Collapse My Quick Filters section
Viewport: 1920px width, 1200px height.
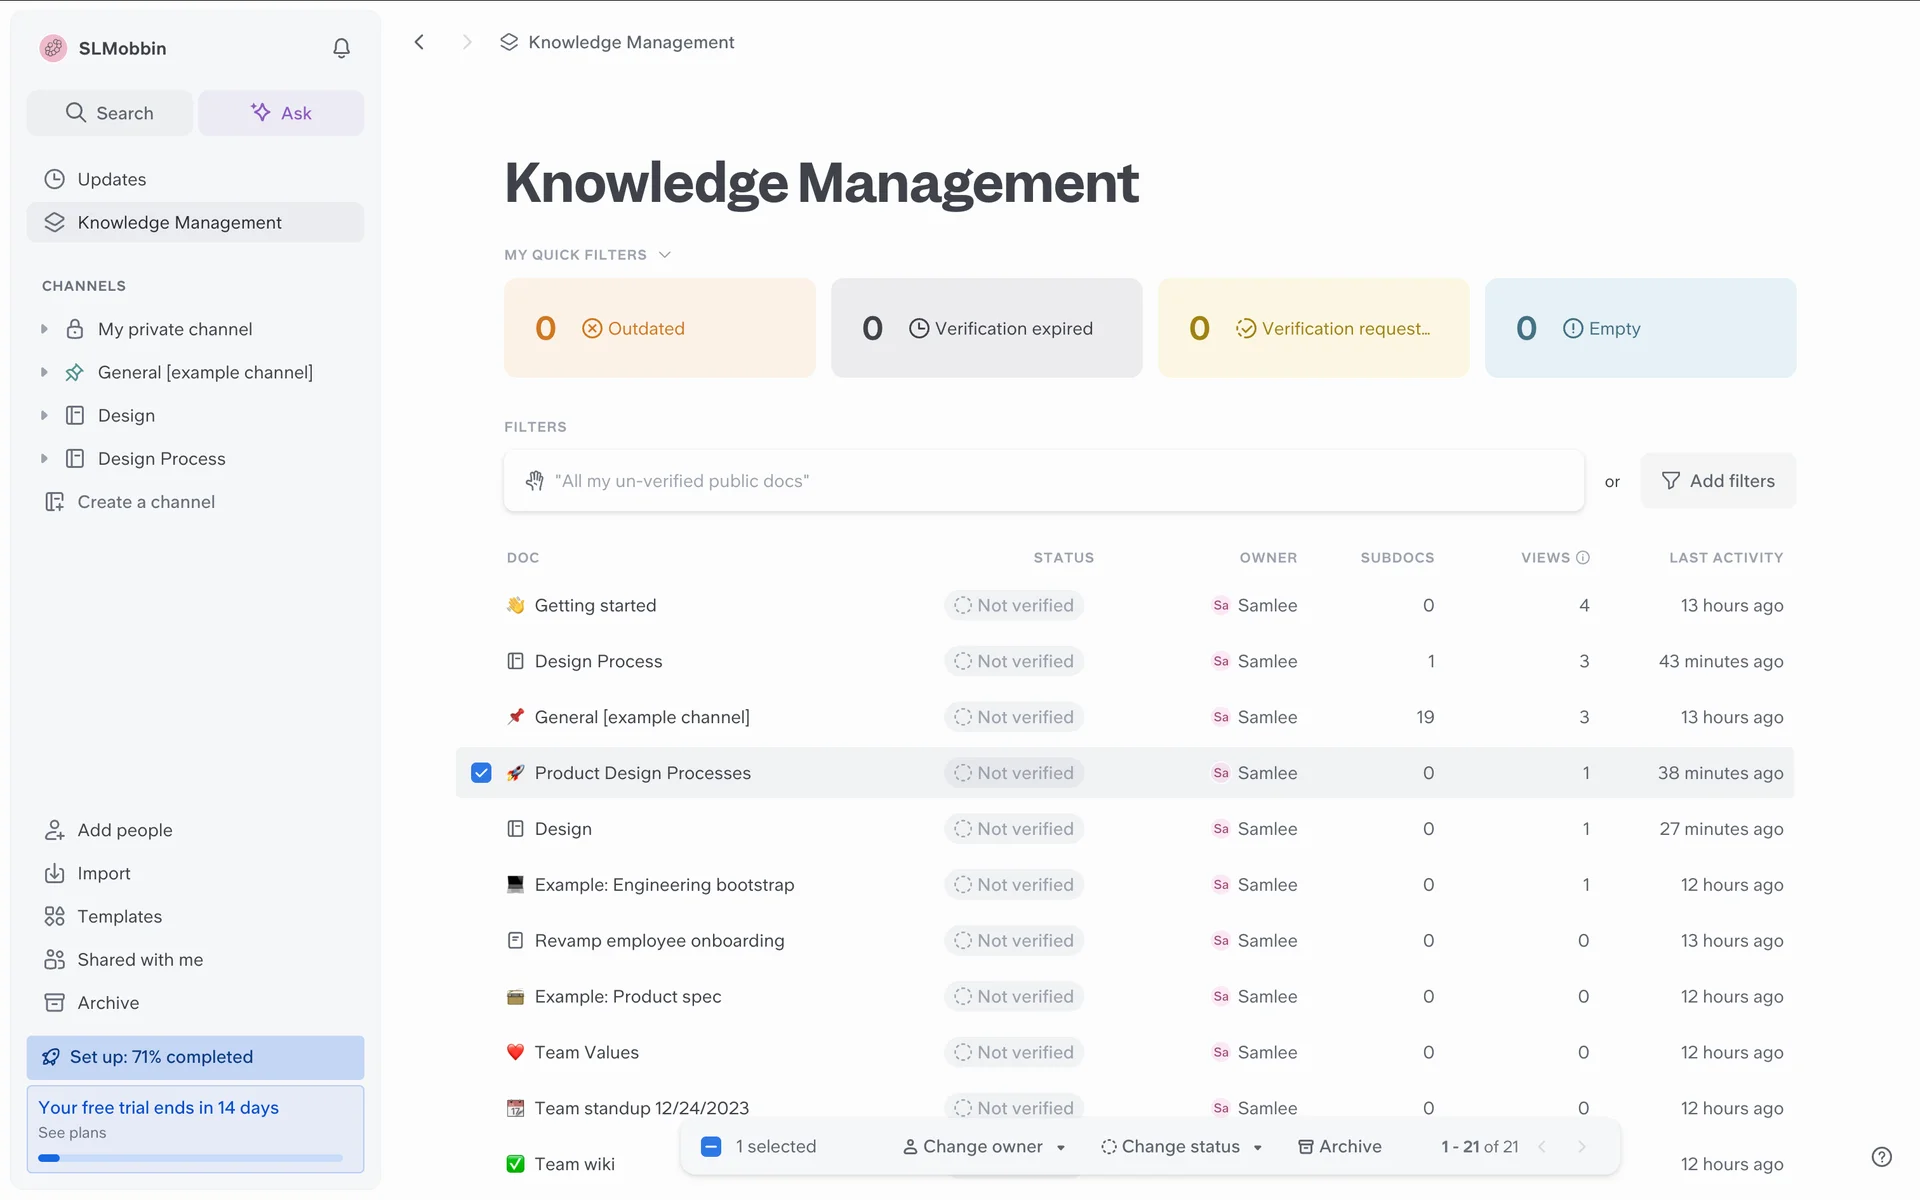665,255
